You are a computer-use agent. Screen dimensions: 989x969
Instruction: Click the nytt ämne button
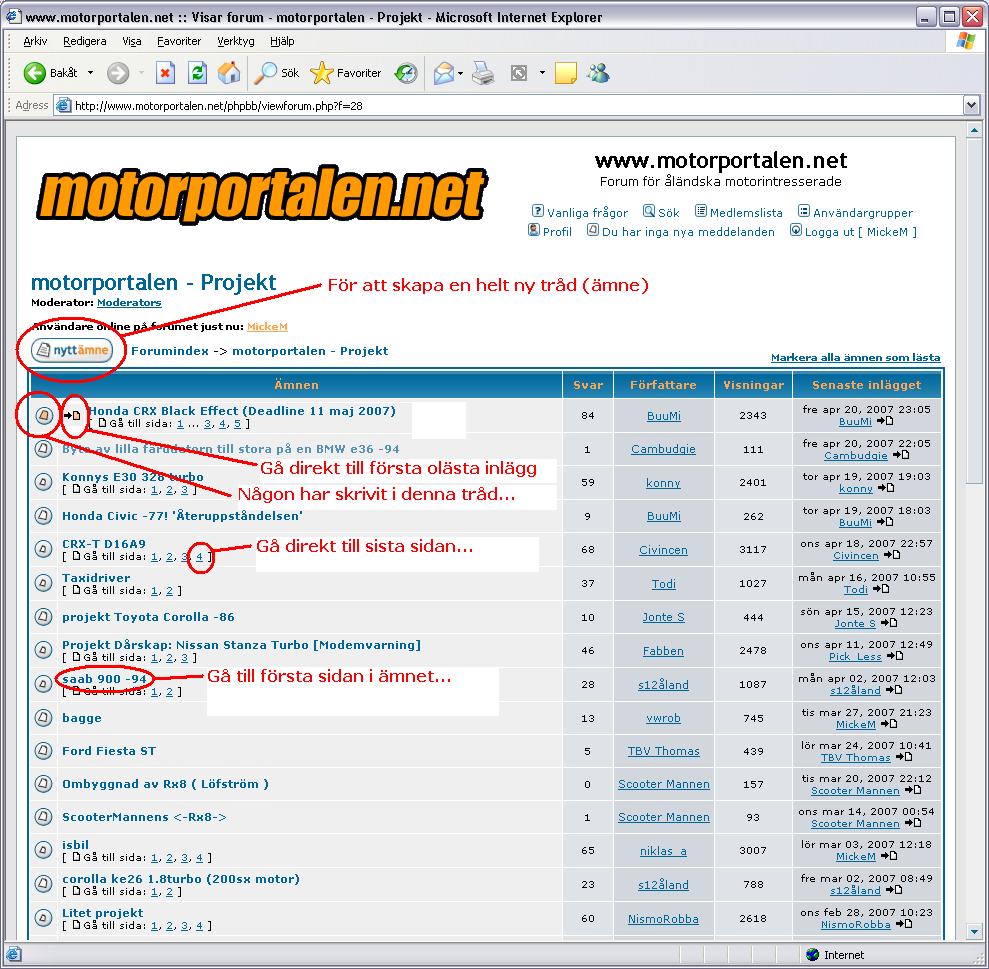(x=73, y=350)
